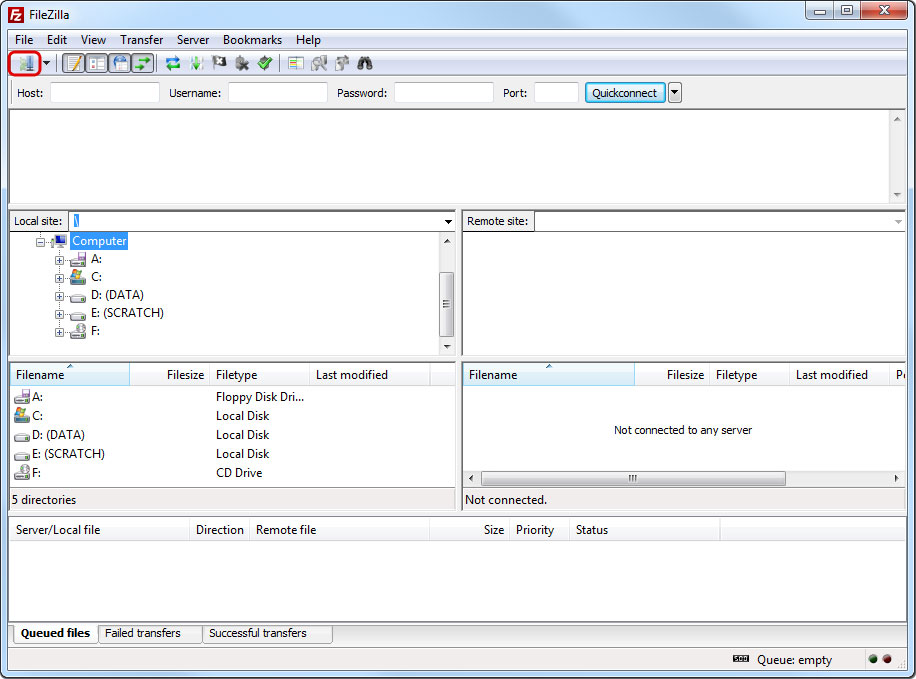This screenshot has width=916, height=679.
Task: Open the Site Manager icon
Action: click(24, 63)
